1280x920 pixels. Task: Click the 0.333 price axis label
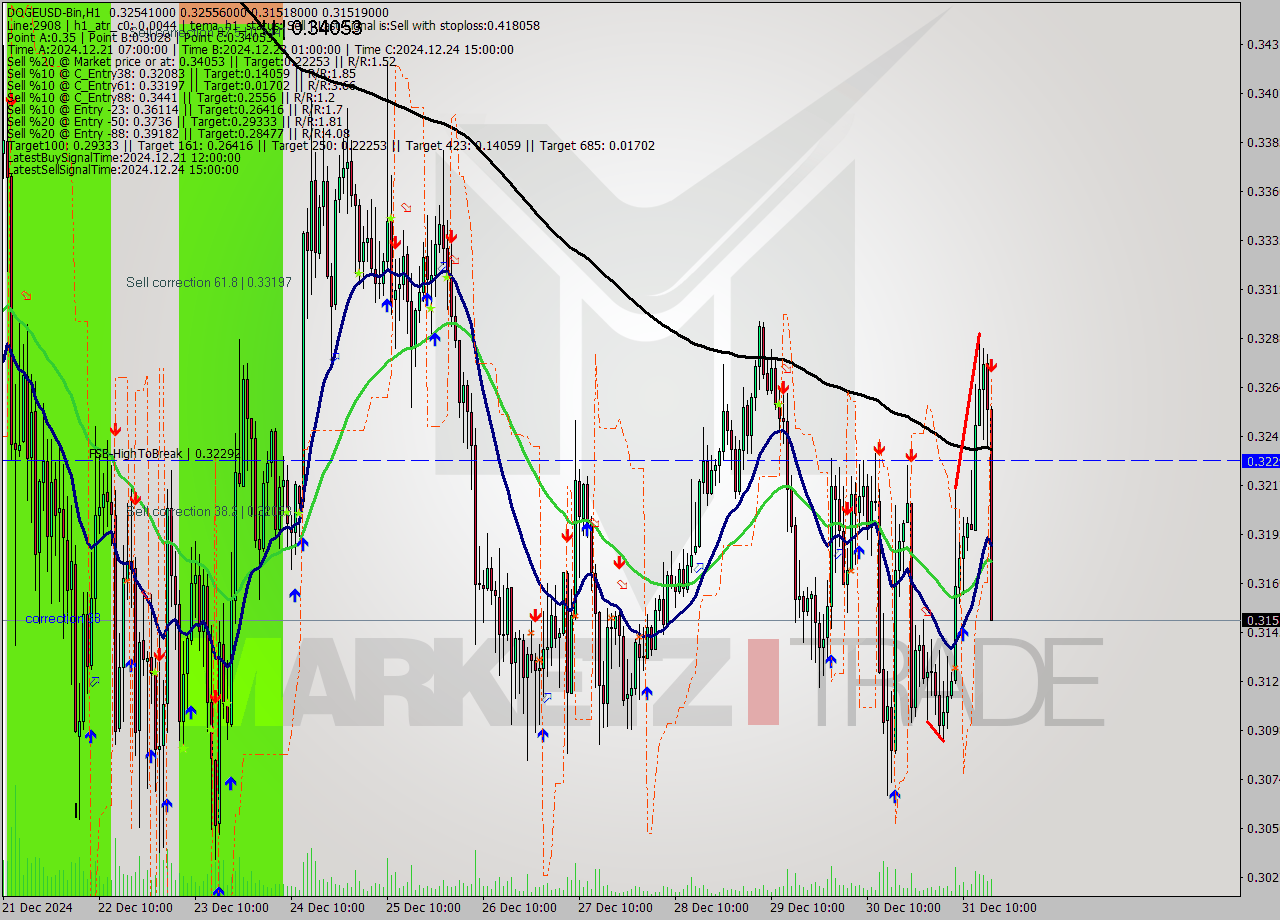(x=1262, y=240)
